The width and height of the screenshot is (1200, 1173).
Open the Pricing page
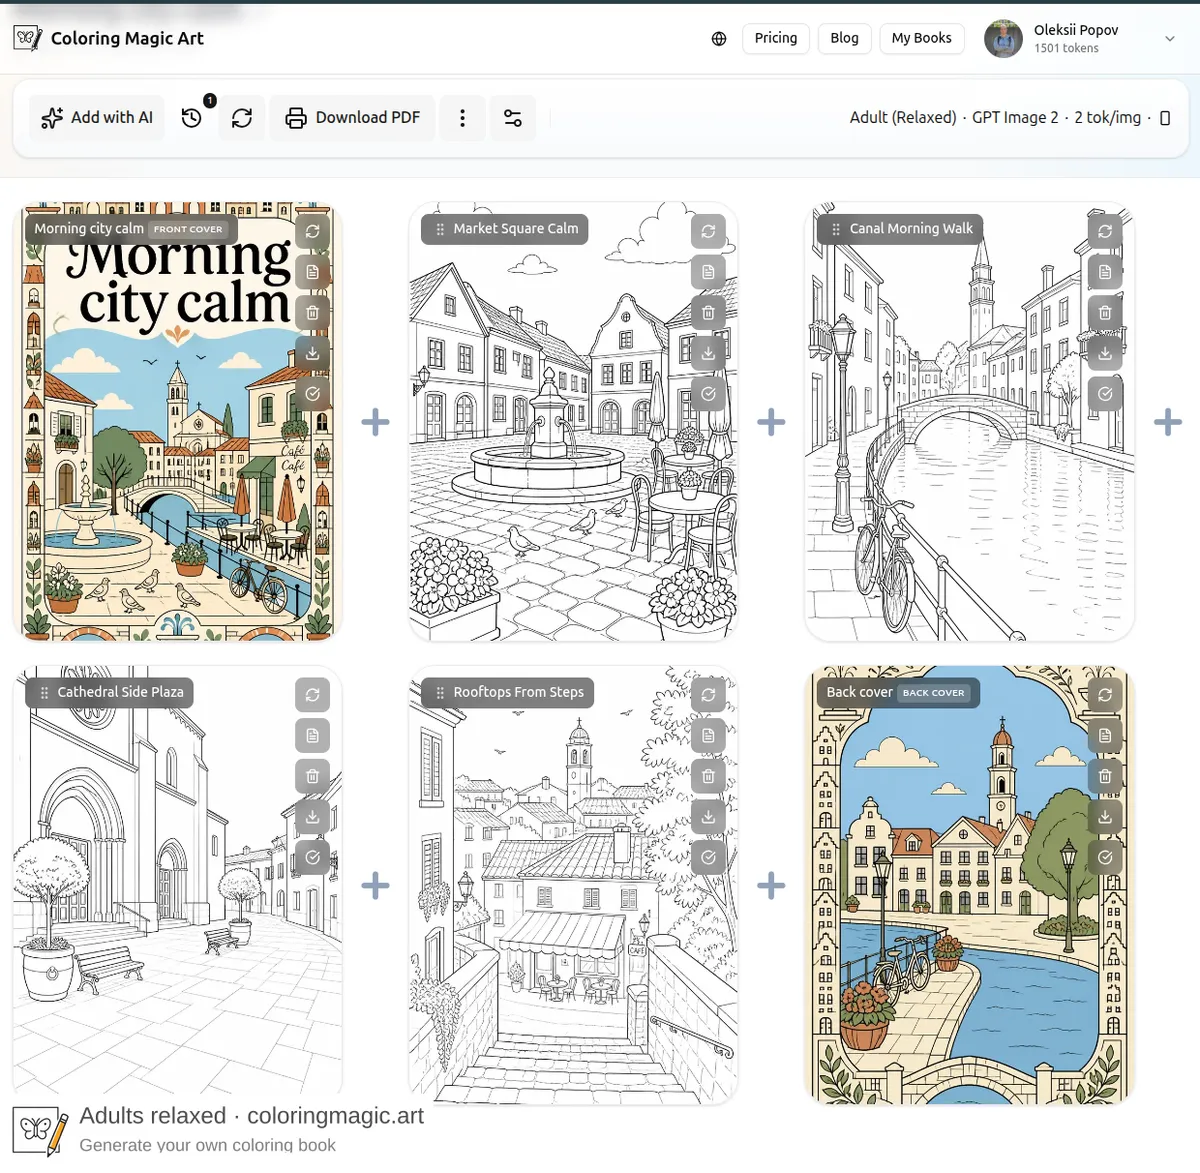click(x=776, y=38)
